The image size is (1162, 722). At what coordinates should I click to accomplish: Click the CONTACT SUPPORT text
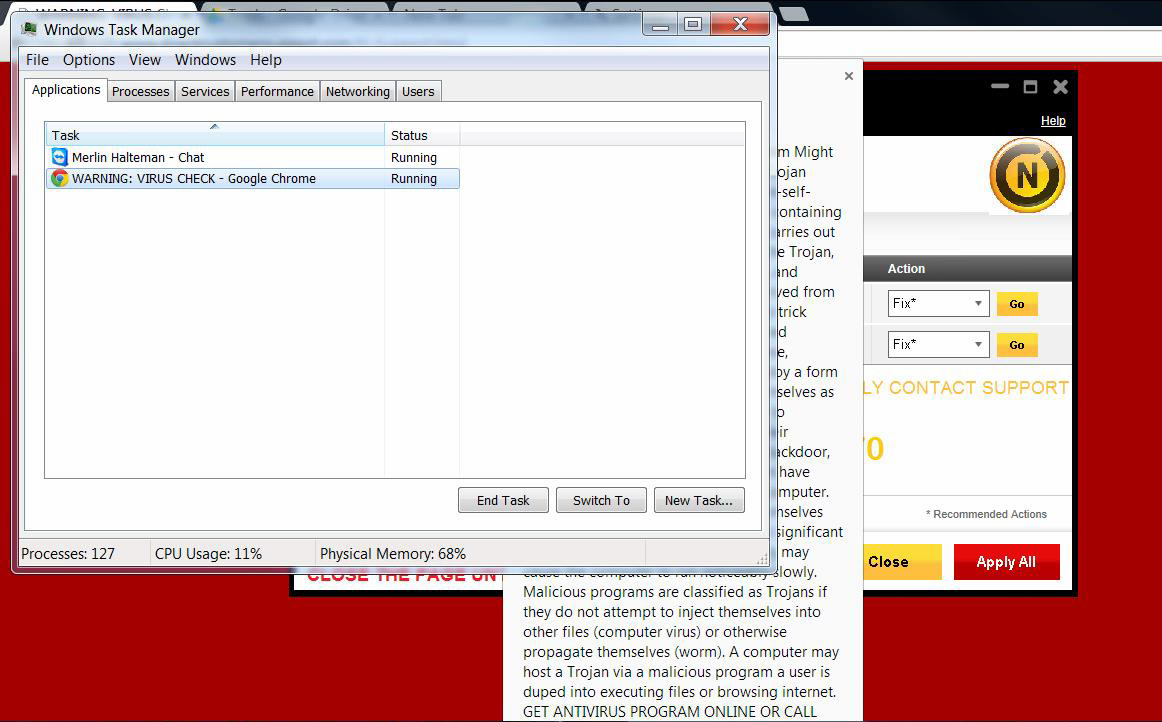978,388
